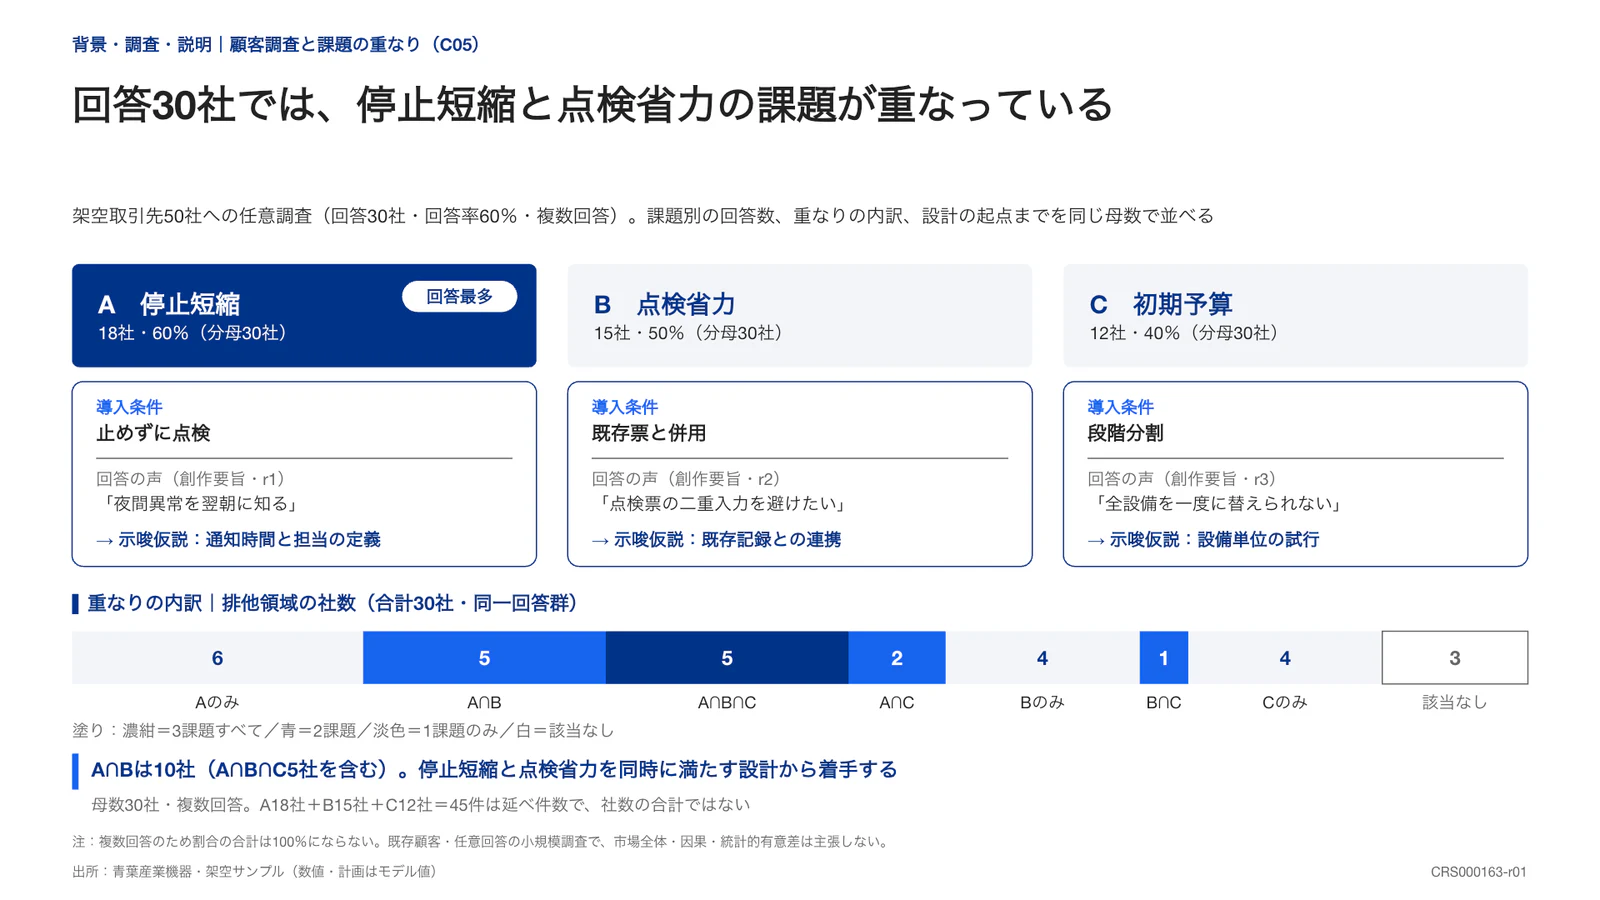Viewport: 1600px width, 900px height.
Task: Click the footnote starting 注：複数回答のため
Action: 483,842
